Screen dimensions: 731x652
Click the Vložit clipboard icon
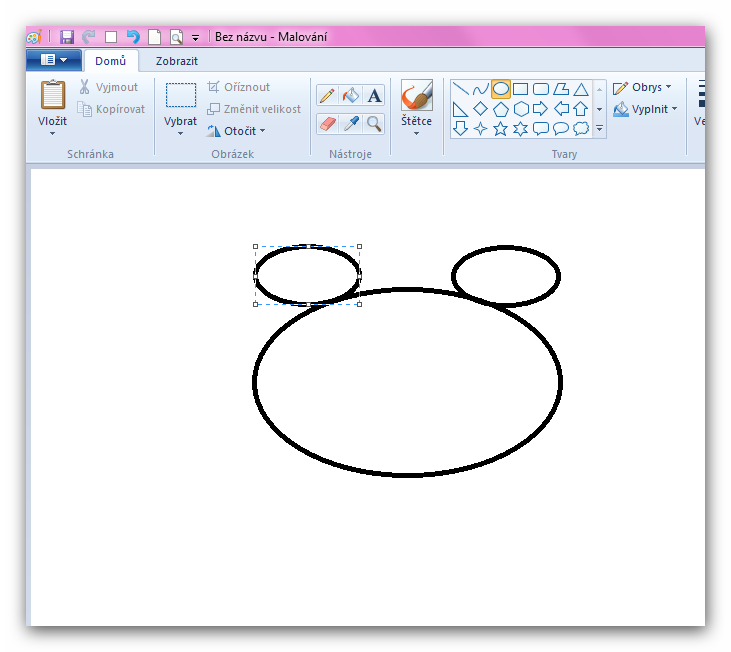tap(53, 95)
